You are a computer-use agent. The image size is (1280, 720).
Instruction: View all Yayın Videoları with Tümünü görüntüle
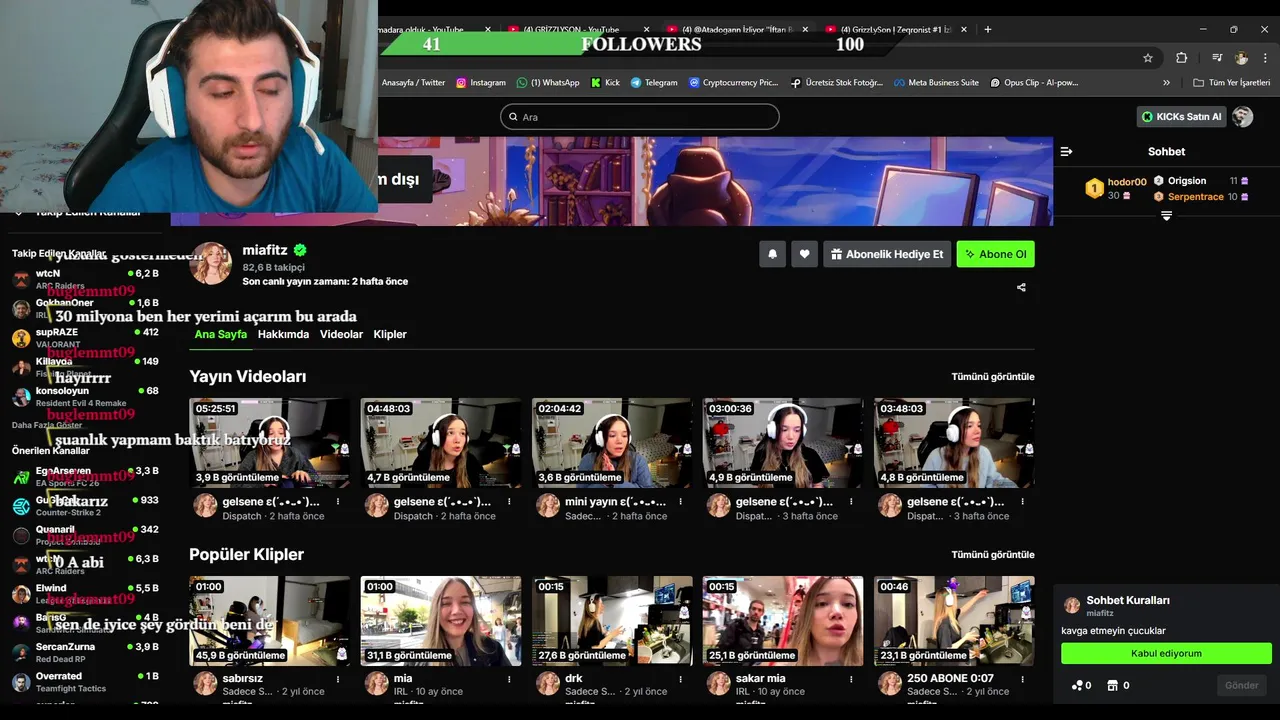pyautogui.click(x=992, y=377)
